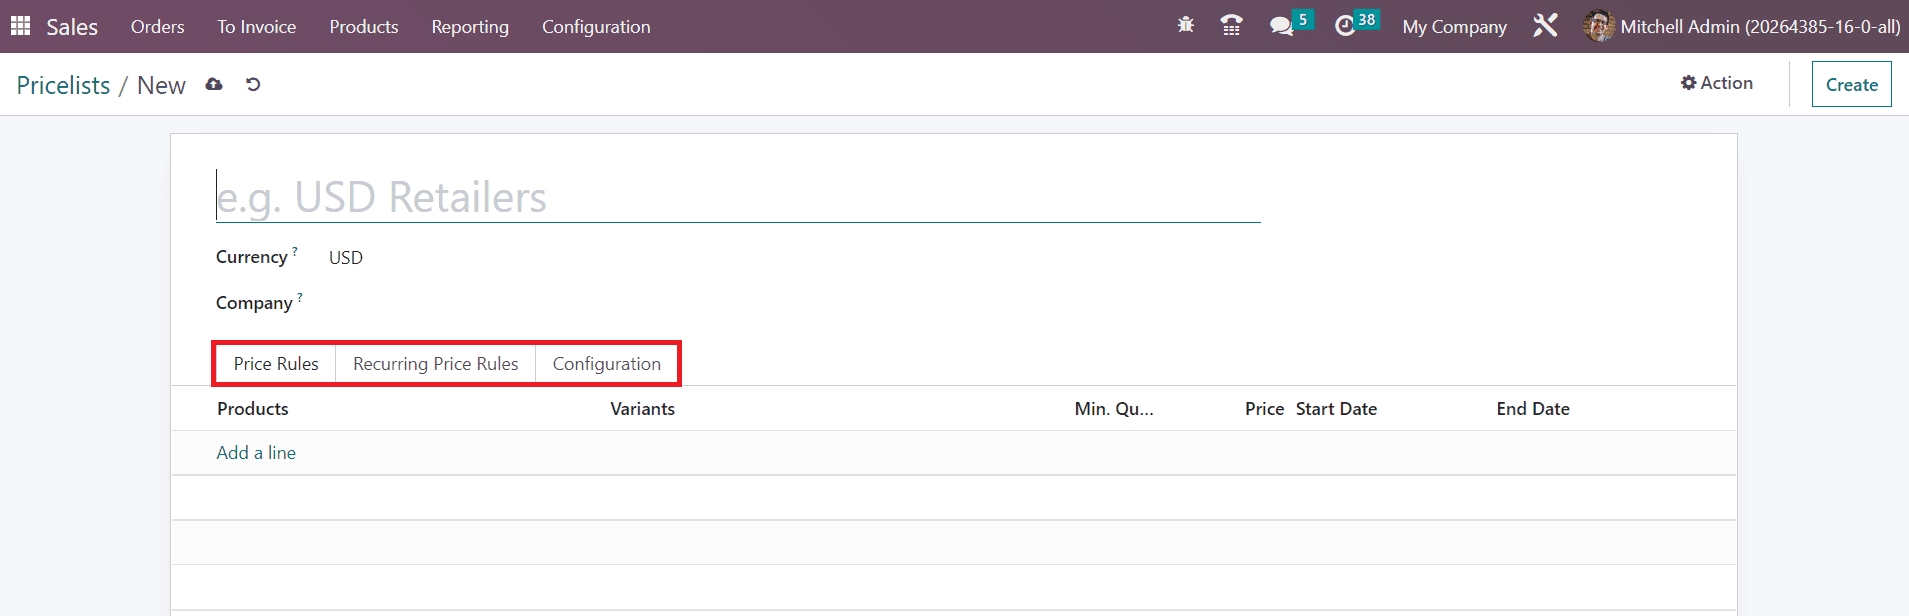
Task: Open the Orders menu
Action: (157, 27)
